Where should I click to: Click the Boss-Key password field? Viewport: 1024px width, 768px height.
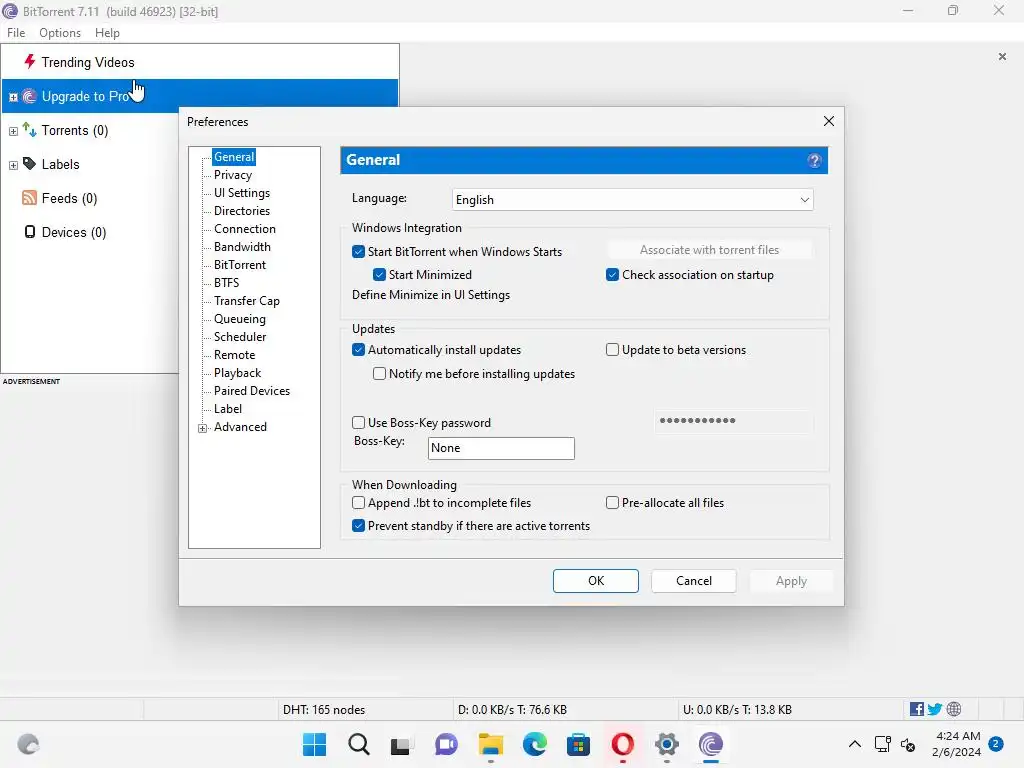point(734,421)
